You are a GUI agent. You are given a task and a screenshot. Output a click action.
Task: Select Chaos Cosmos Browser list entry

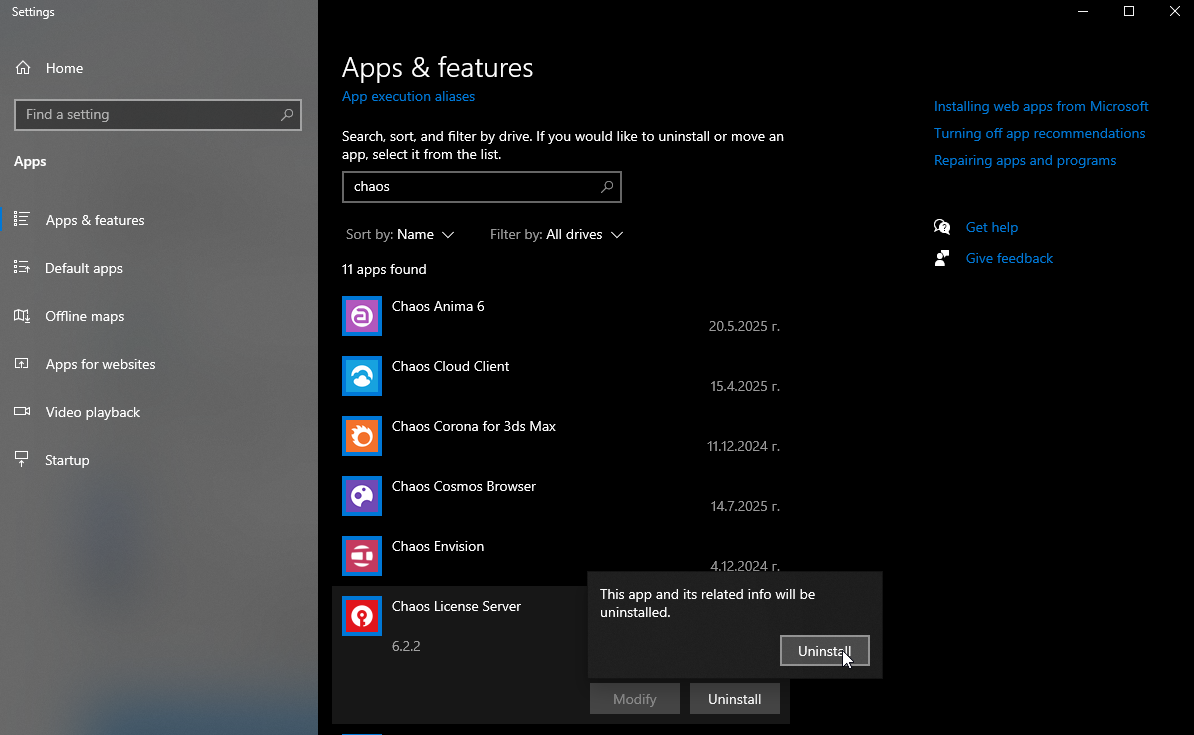coord(561,496)
